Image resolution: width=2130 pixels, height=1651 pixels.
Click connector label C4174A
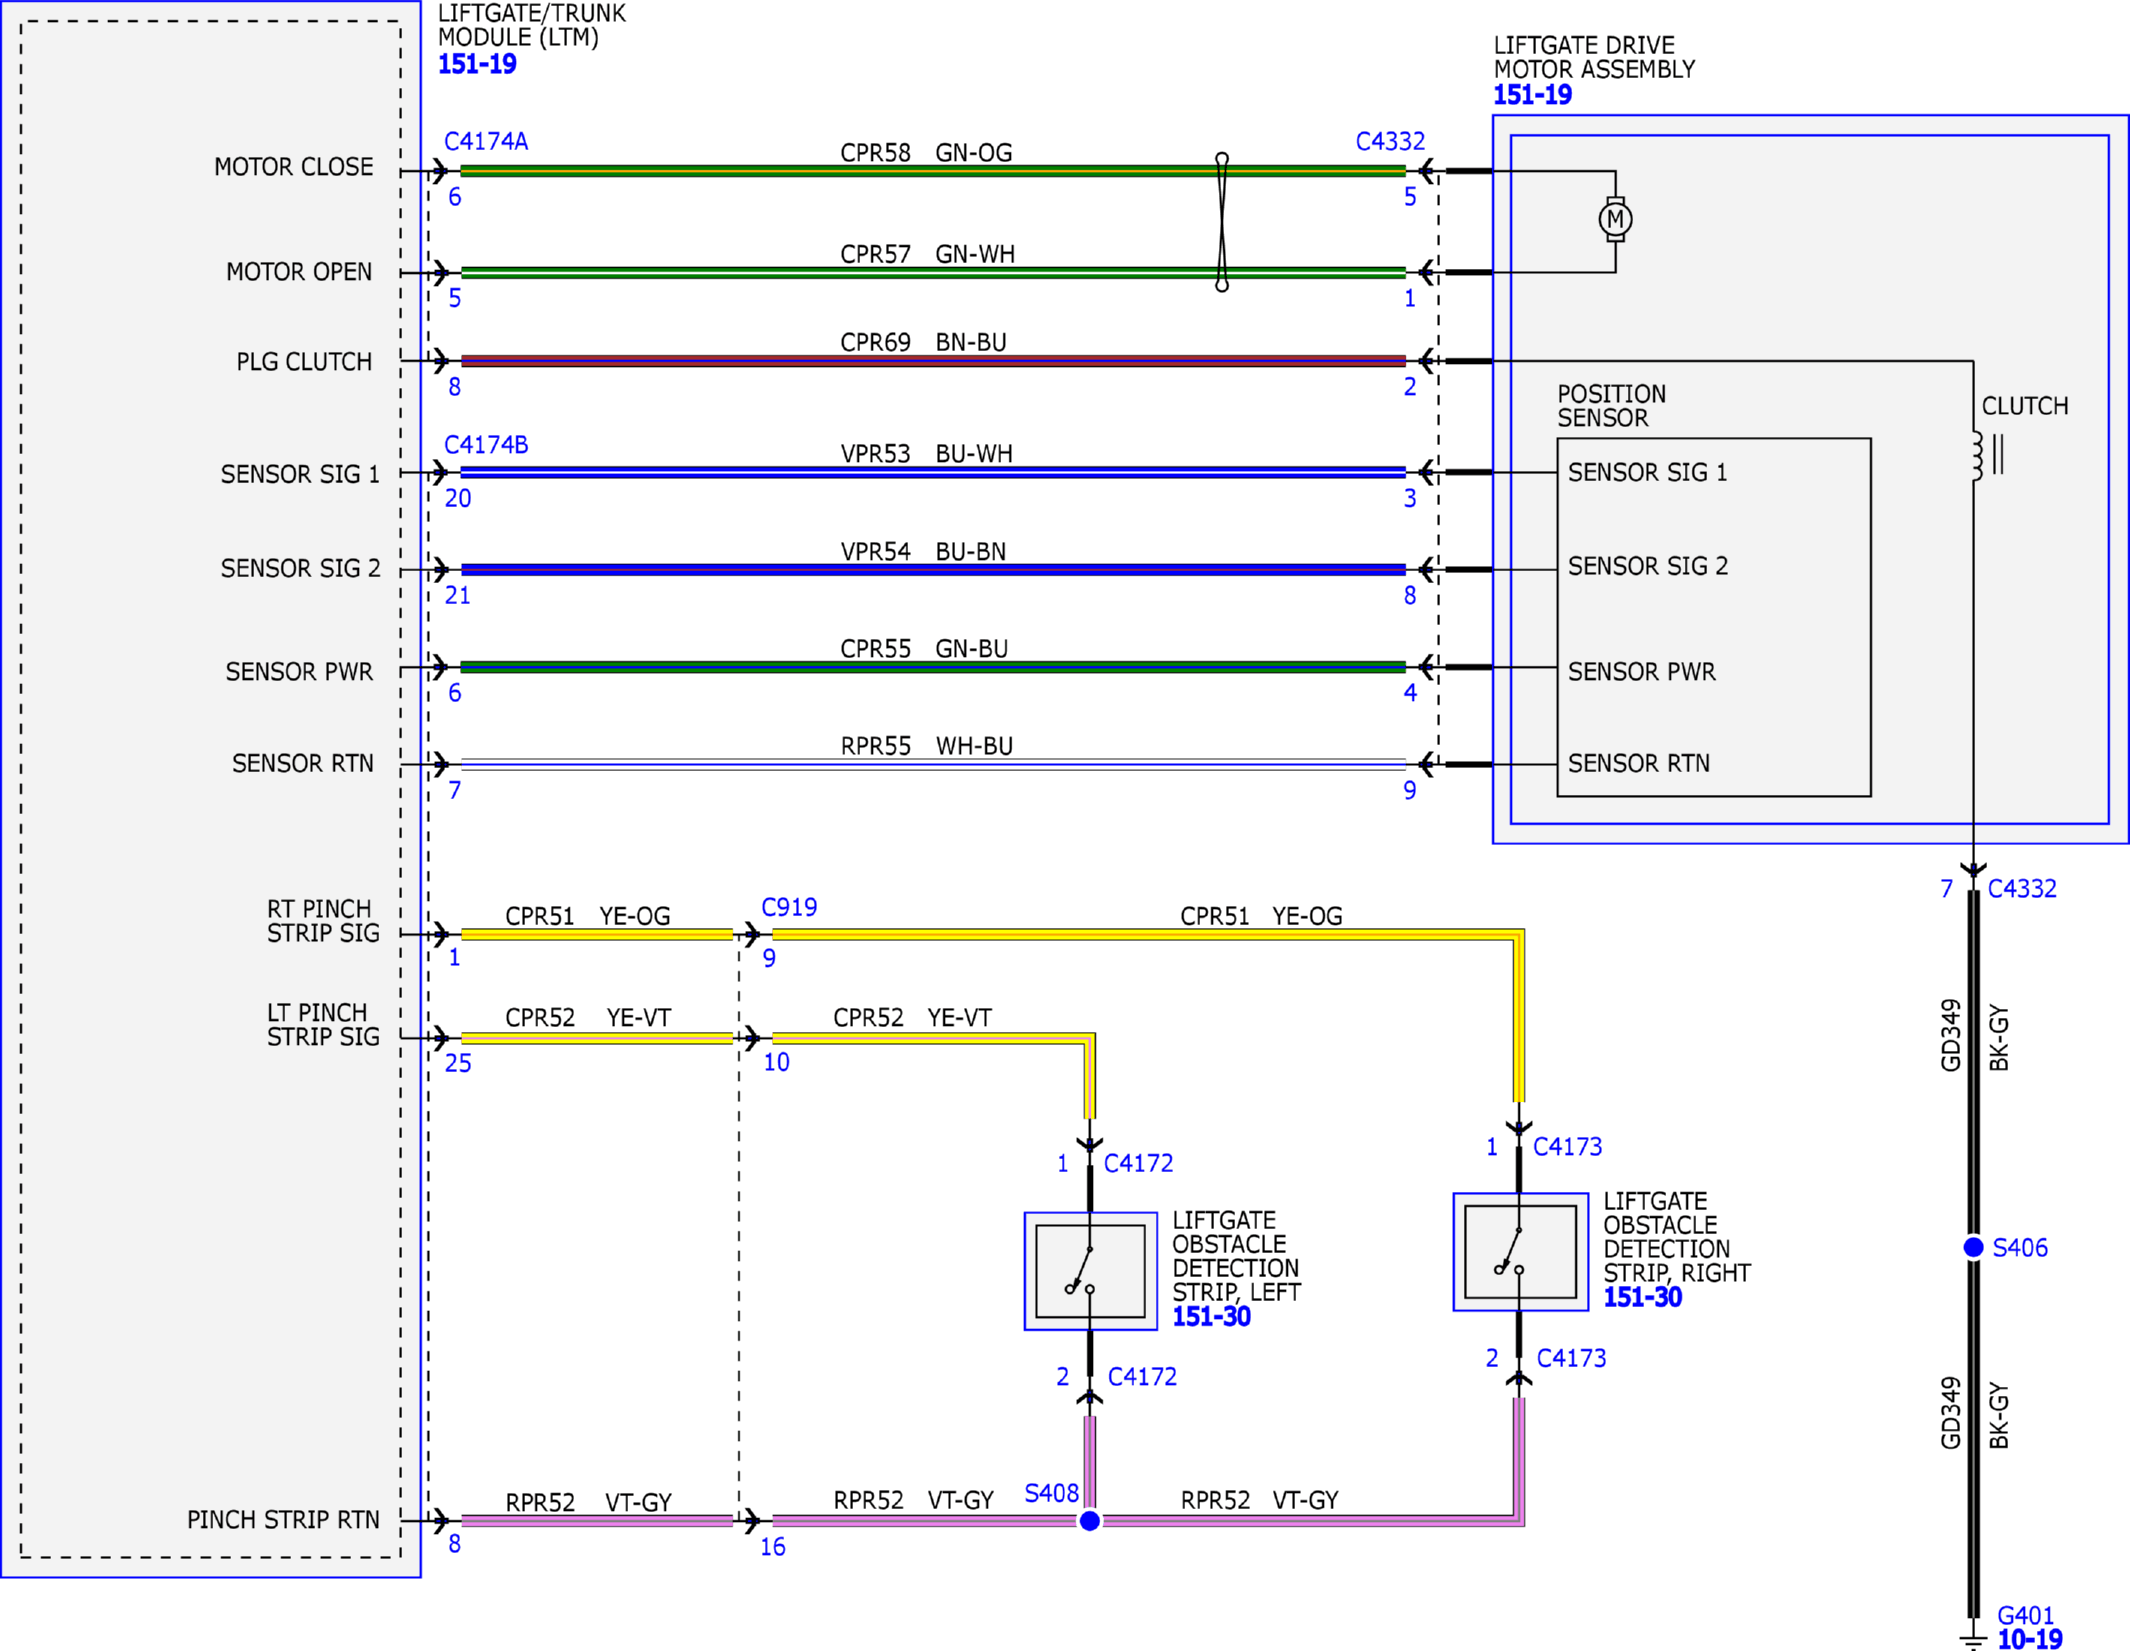point(486,141)
